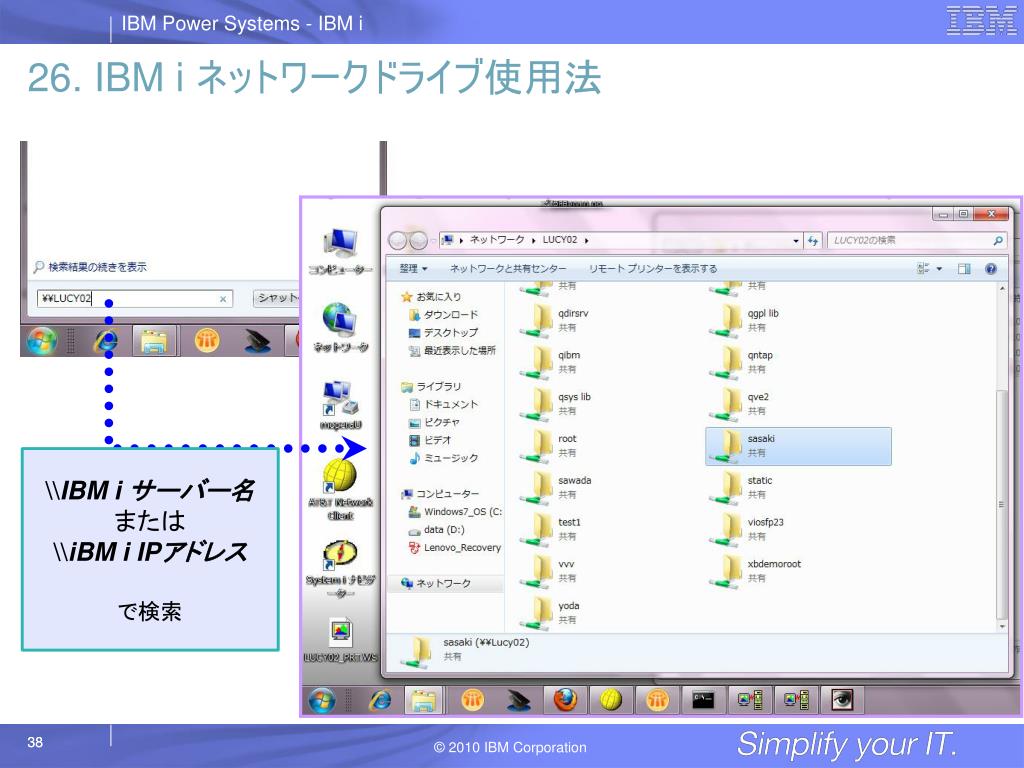Open the System i ナビゲーター desktop icon
The height and width of the screenshot is (768, 1024).
coord(340,569)
